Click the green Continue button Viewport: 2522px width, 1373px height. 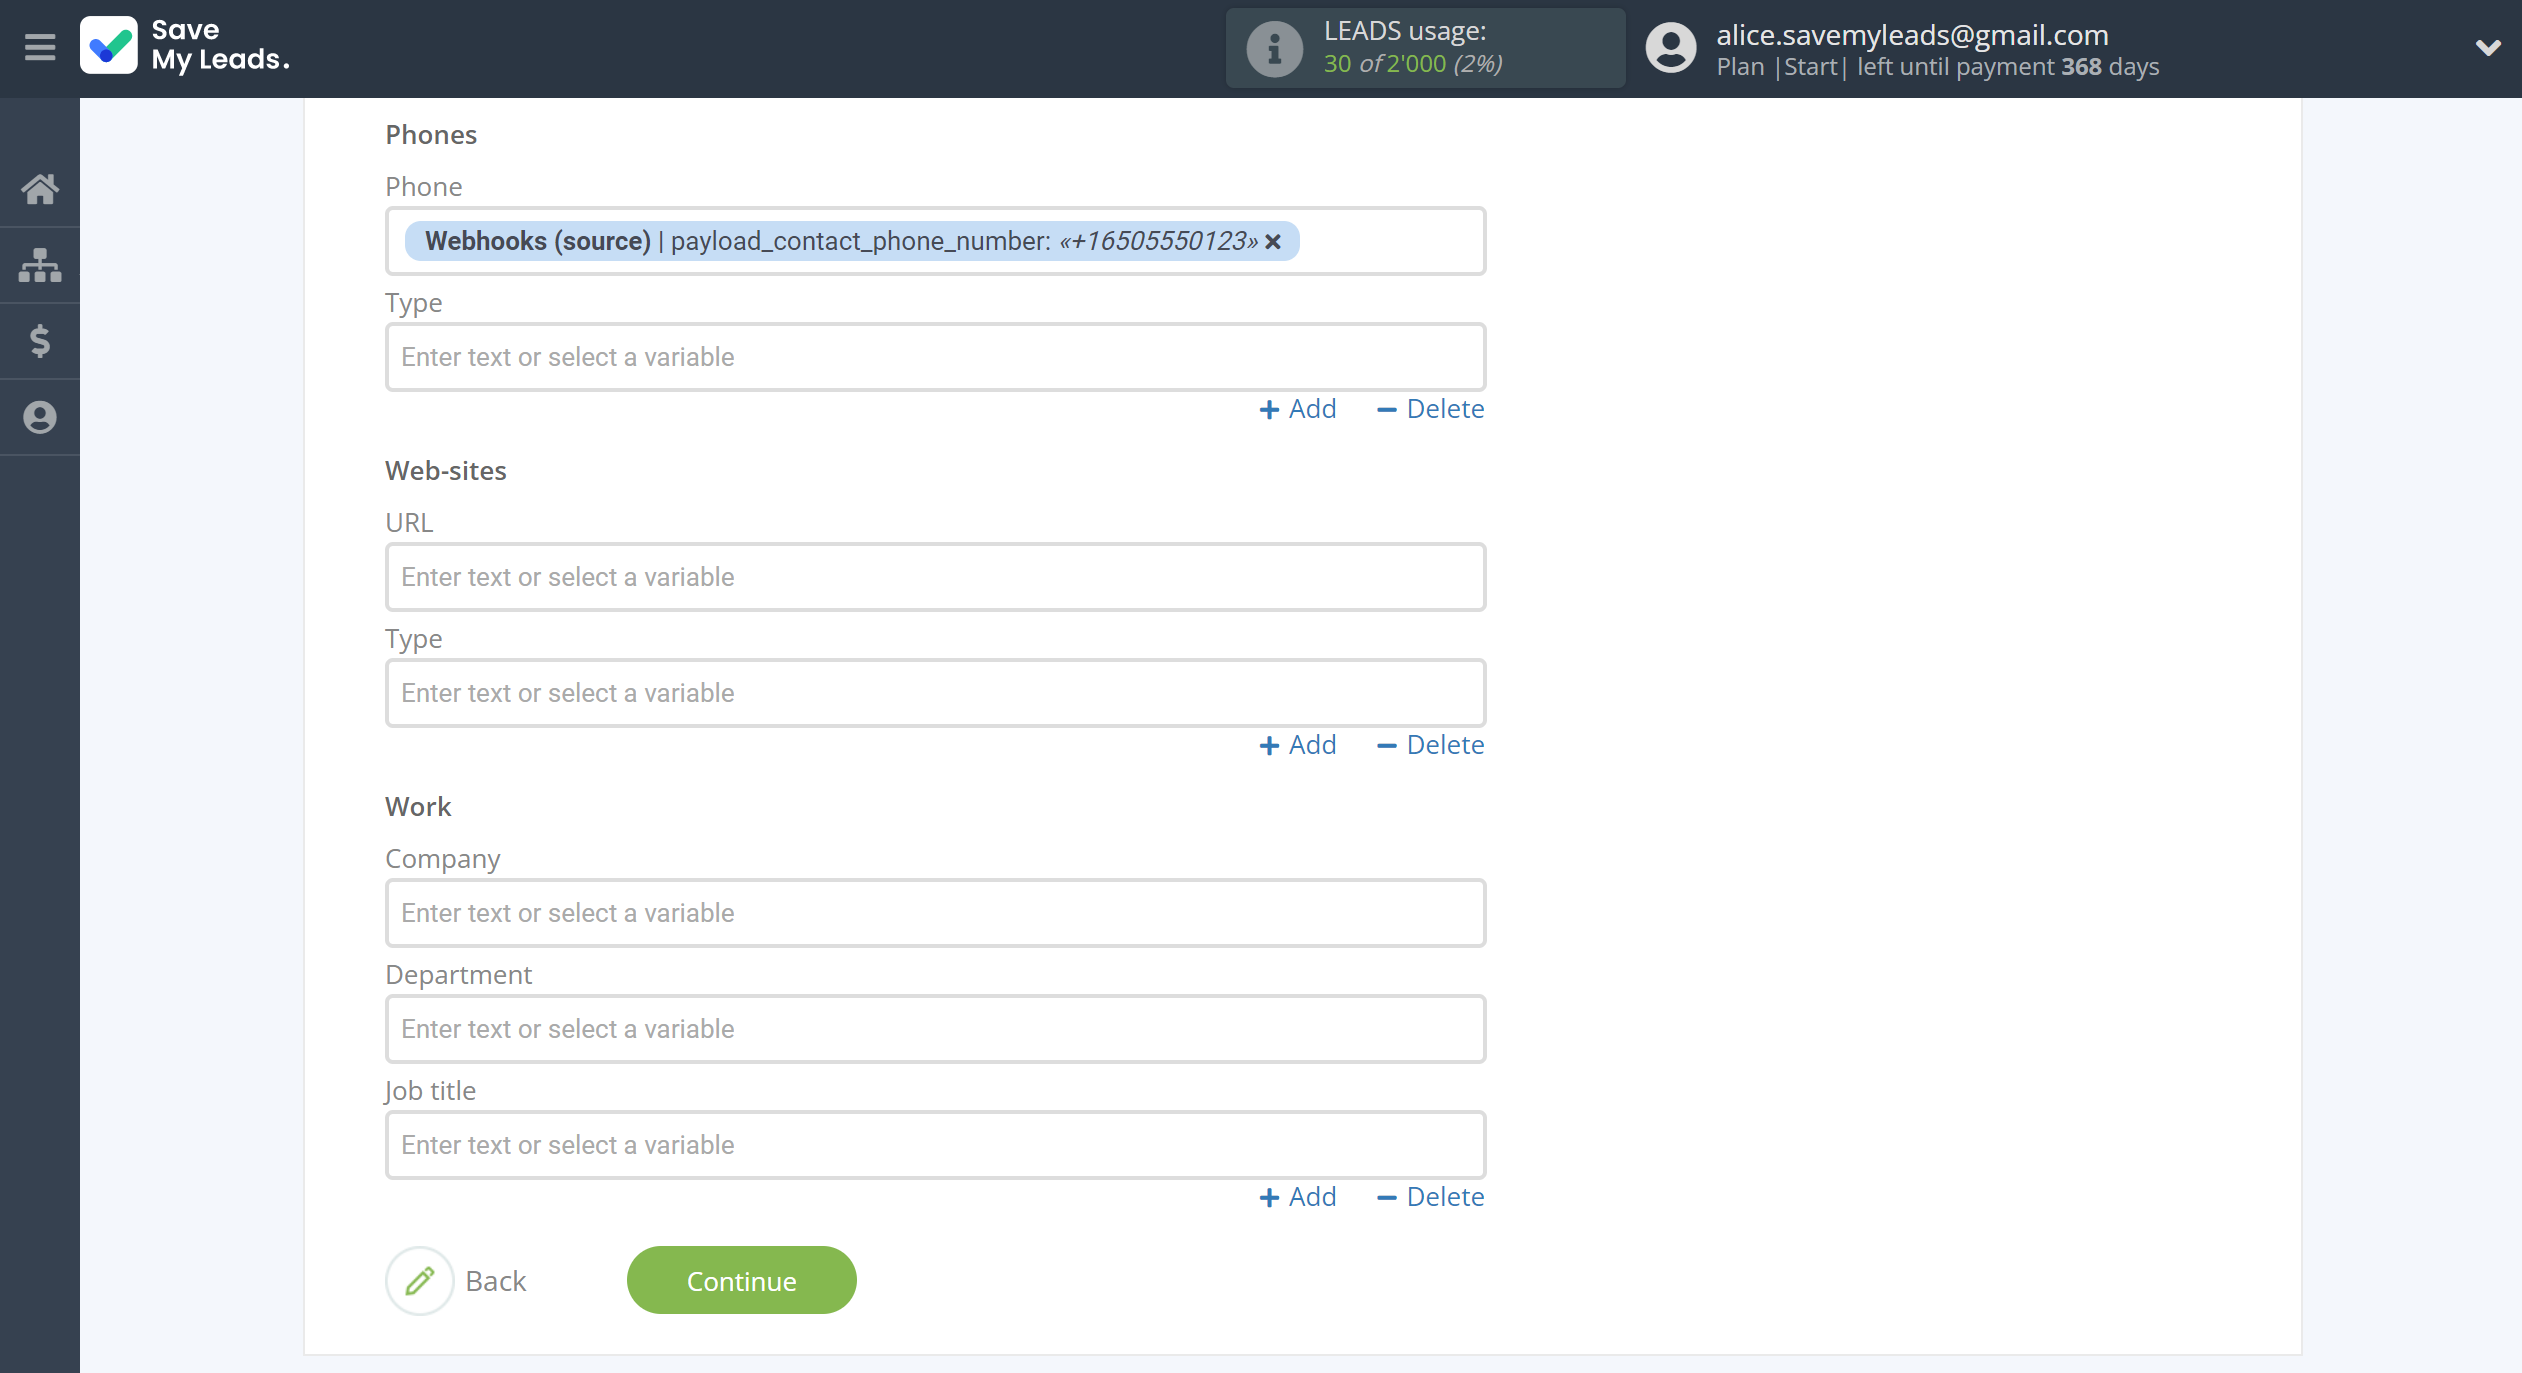coord(741,1280)
